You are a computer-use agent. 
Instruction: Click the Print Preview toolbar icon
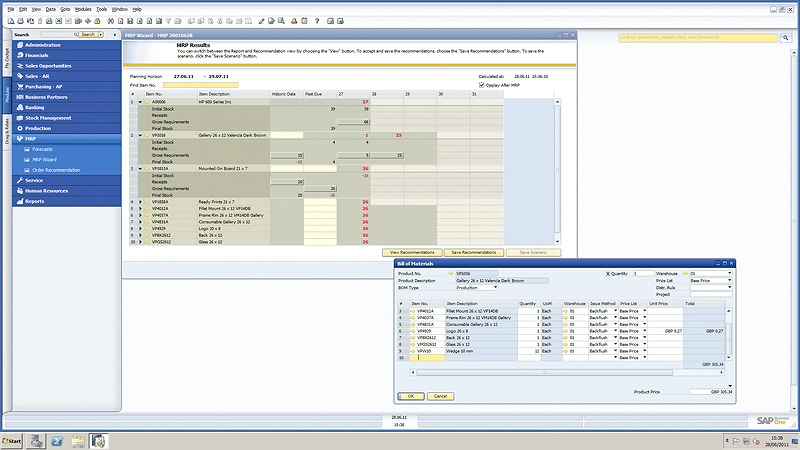click(11, 21)
